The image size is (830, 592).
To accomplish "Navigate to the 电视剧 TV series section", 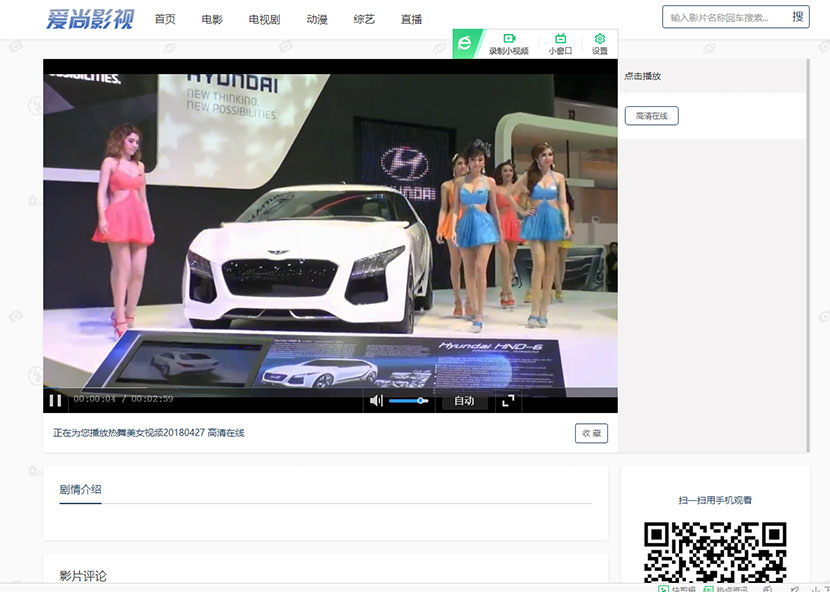I will [264, 19].
